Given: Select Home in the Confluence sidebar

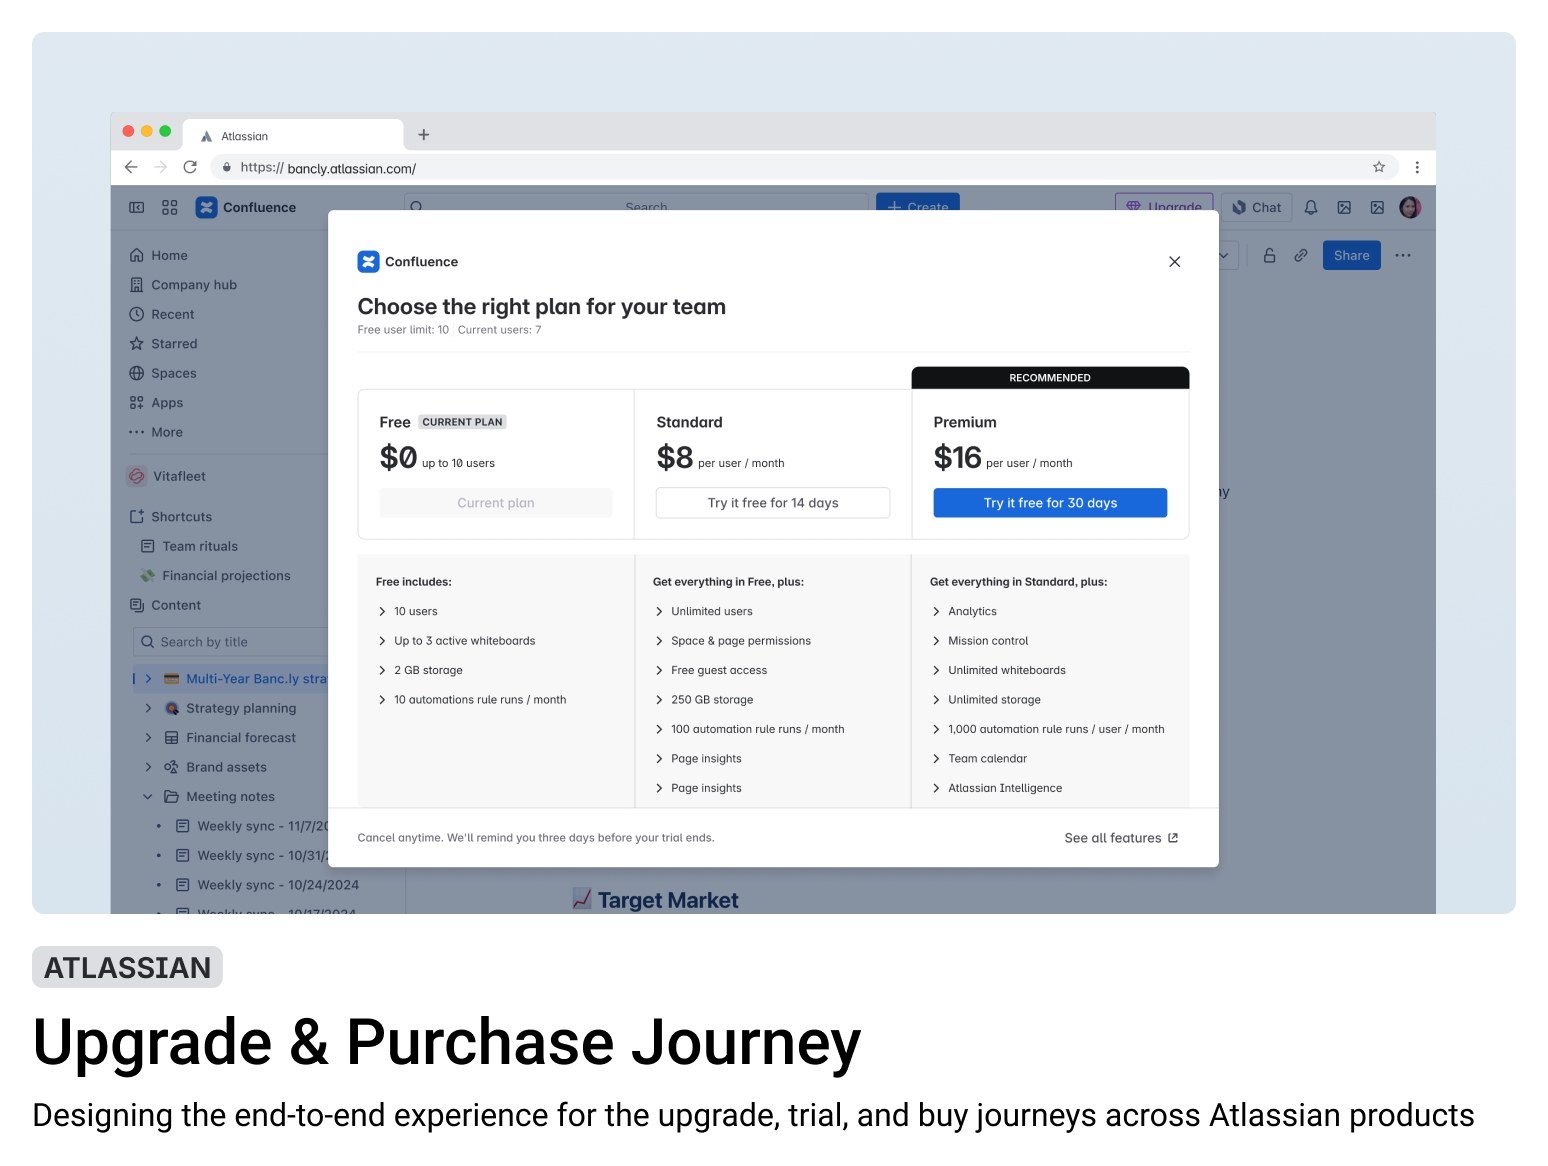Looking at the screenshot, I should tap(168, 255).
